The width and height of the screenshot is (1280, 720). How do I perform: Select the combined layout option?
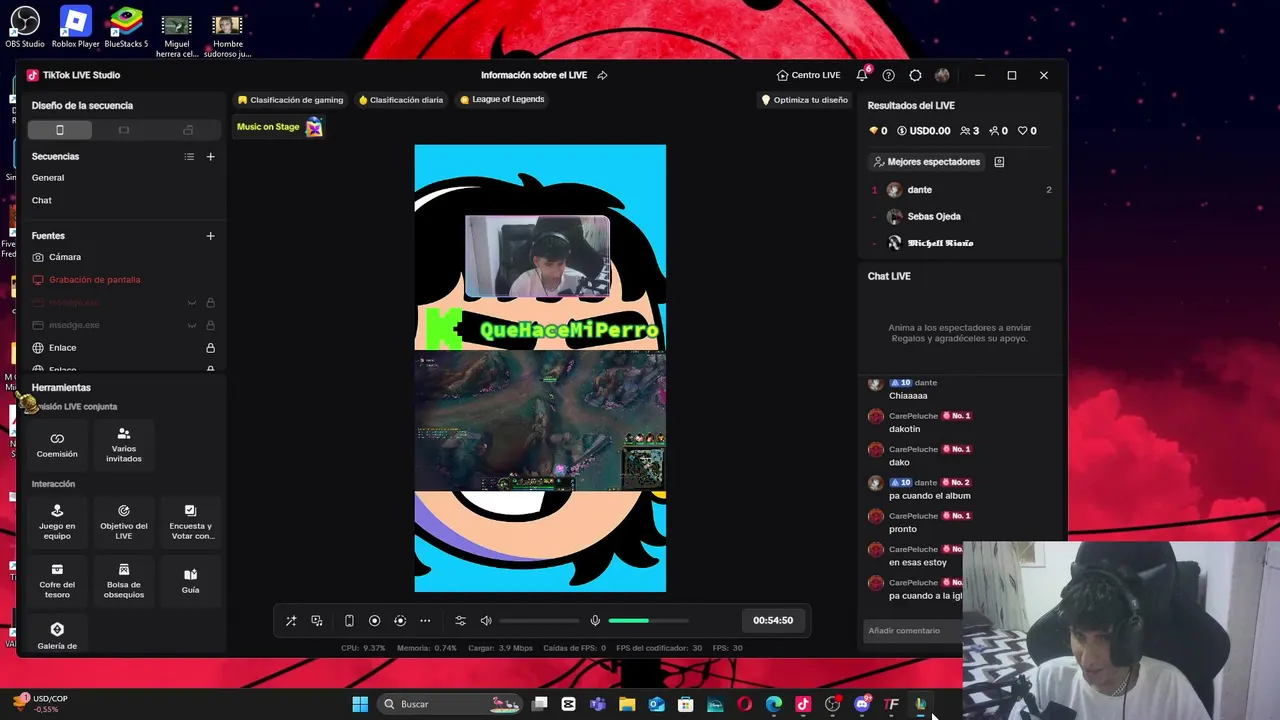click(188, 130)
